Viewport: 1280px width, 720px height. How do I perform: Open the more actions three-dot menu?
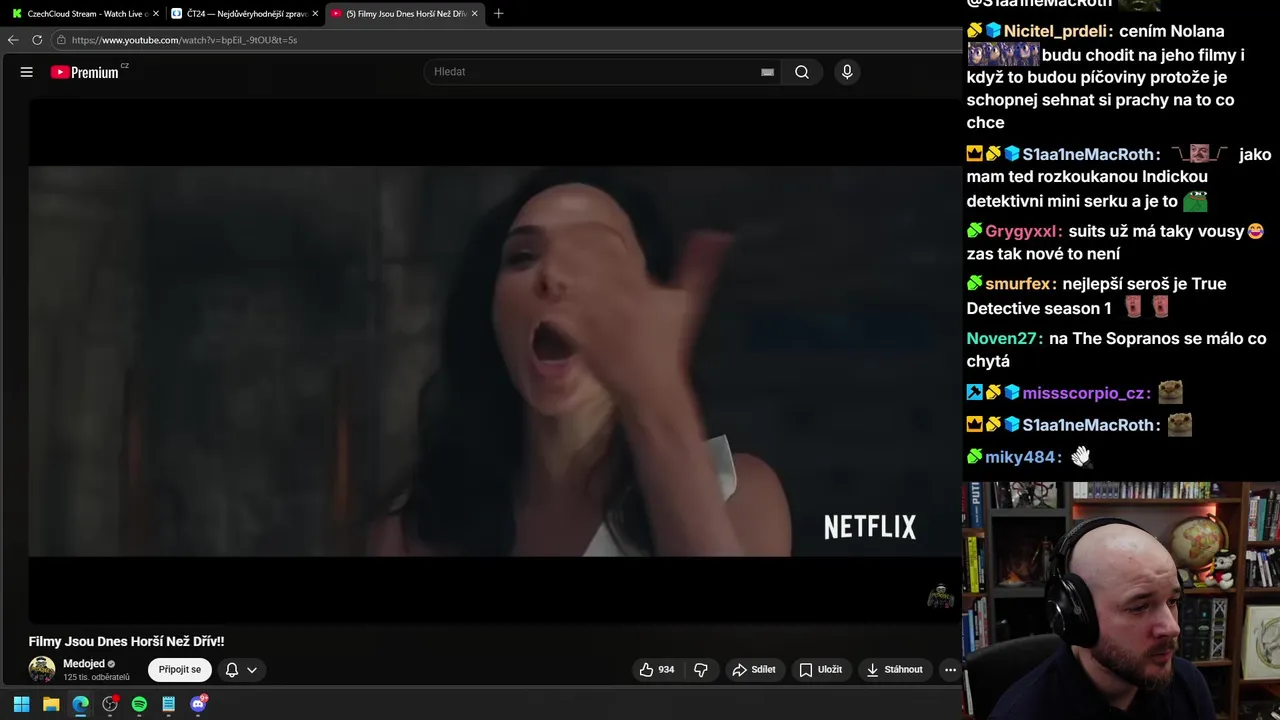[950, 670]
